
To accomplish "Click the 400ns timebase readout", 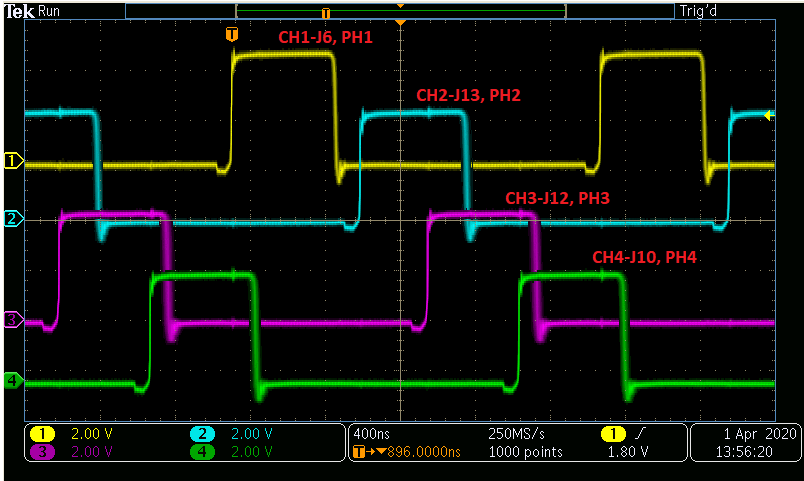I will 372,434.
